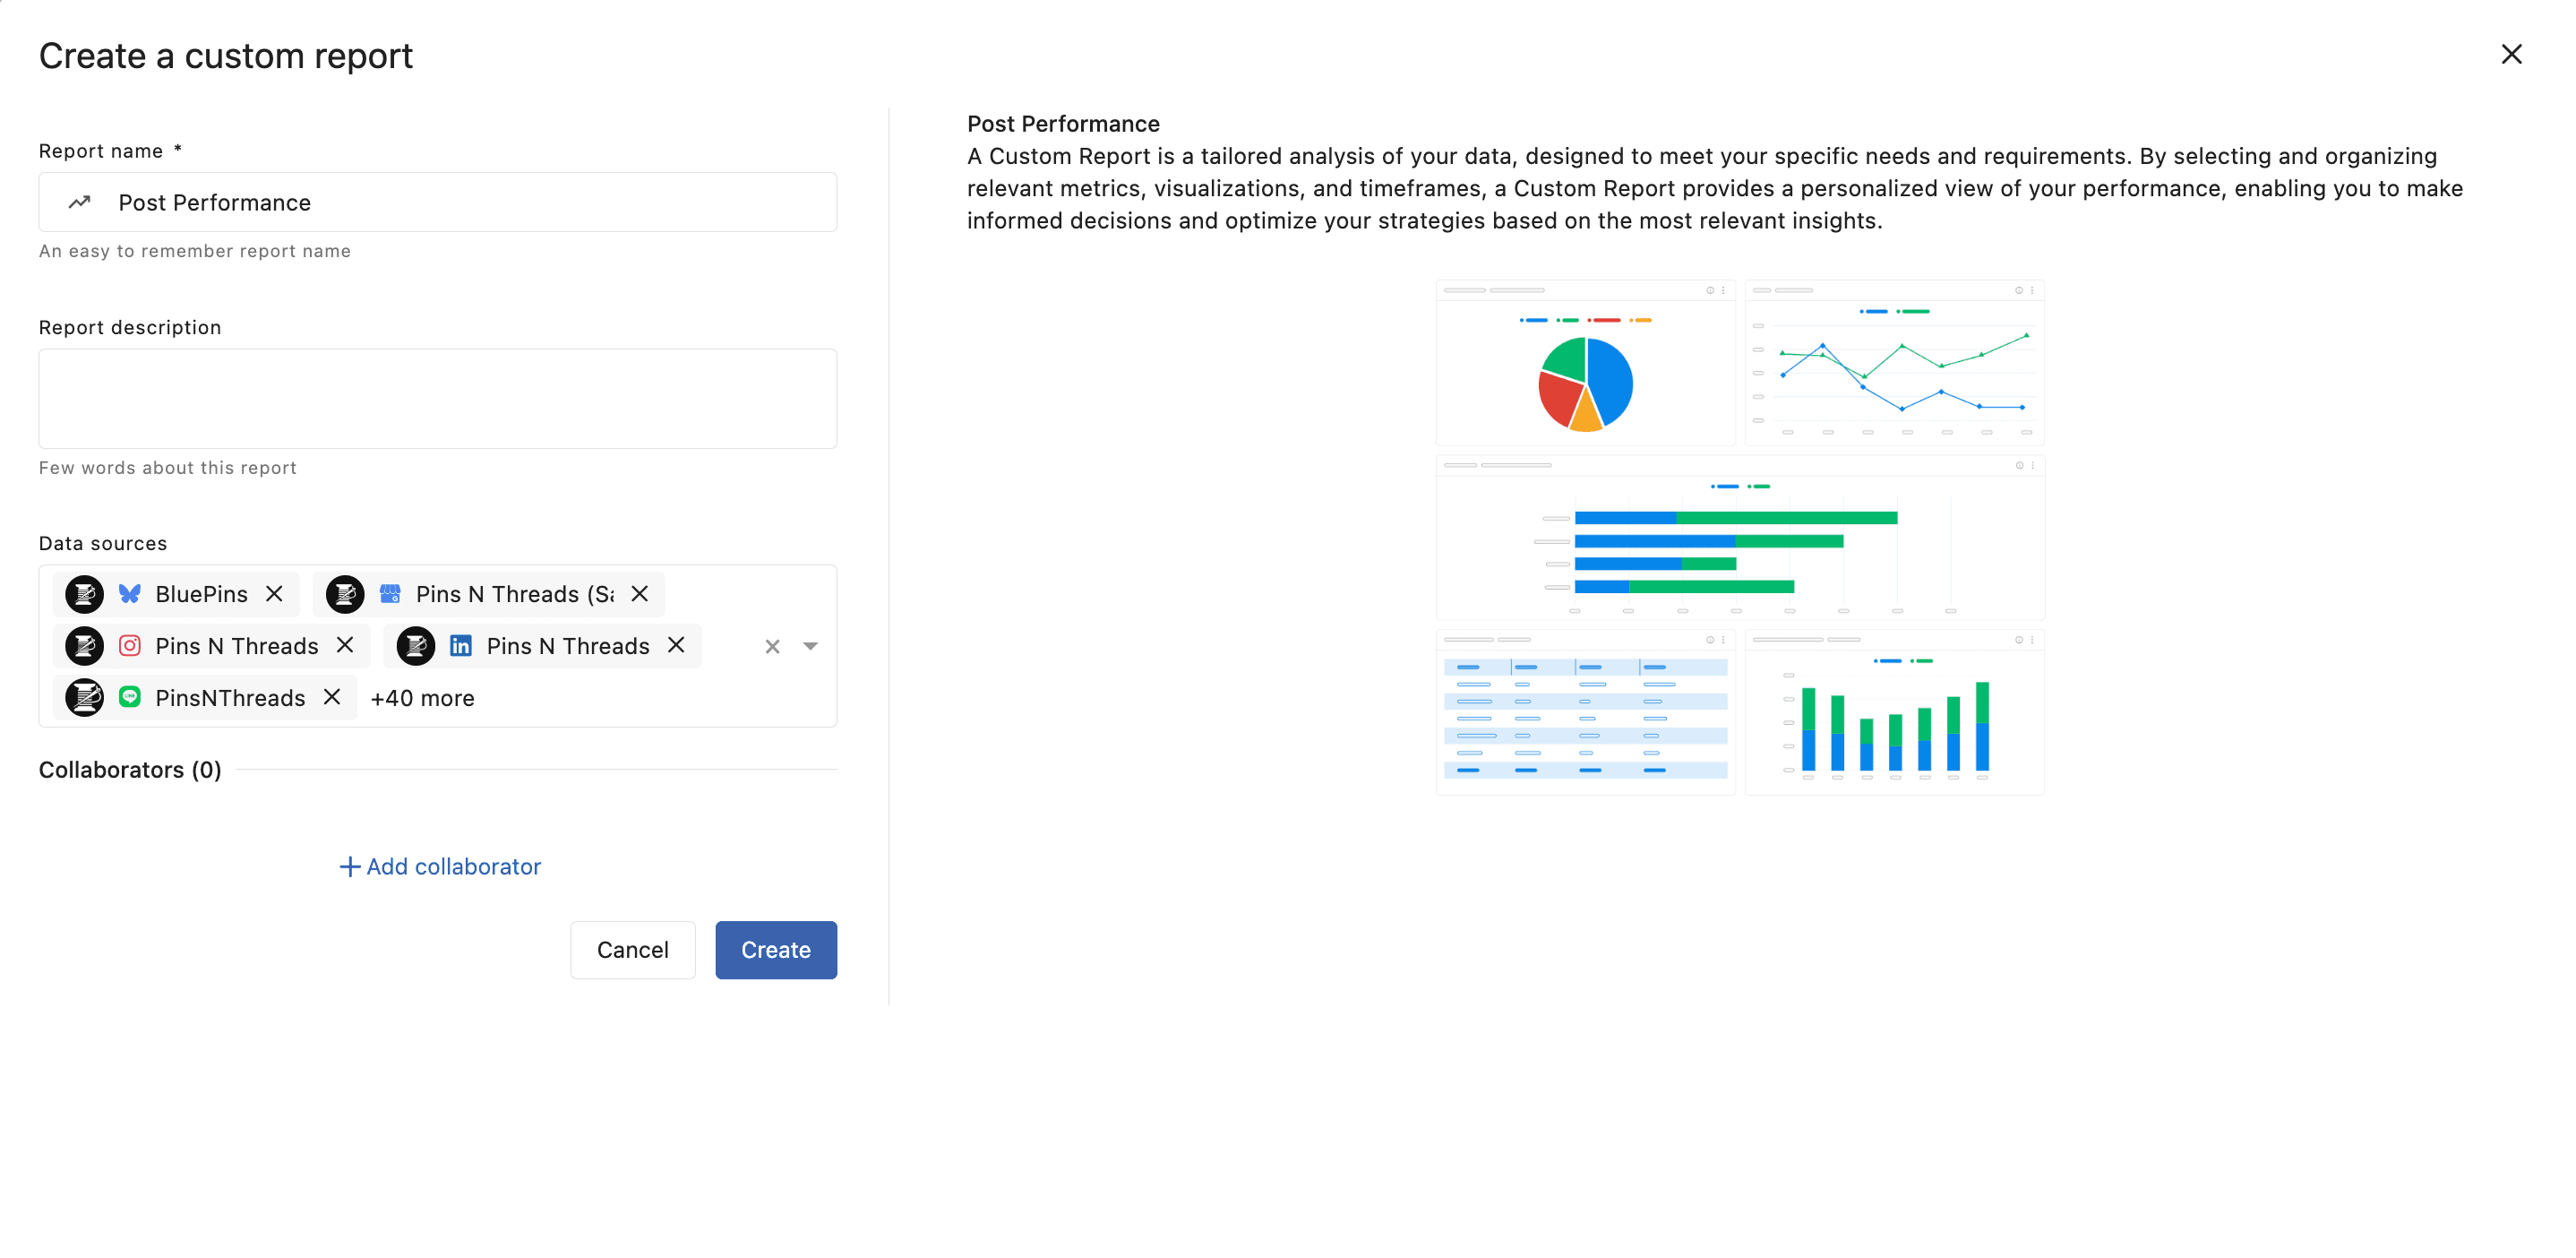Viewport: 2576px width, 1258px height.
Task: Remove the PinsNThreads LINE chip
Action: [332, 697]
